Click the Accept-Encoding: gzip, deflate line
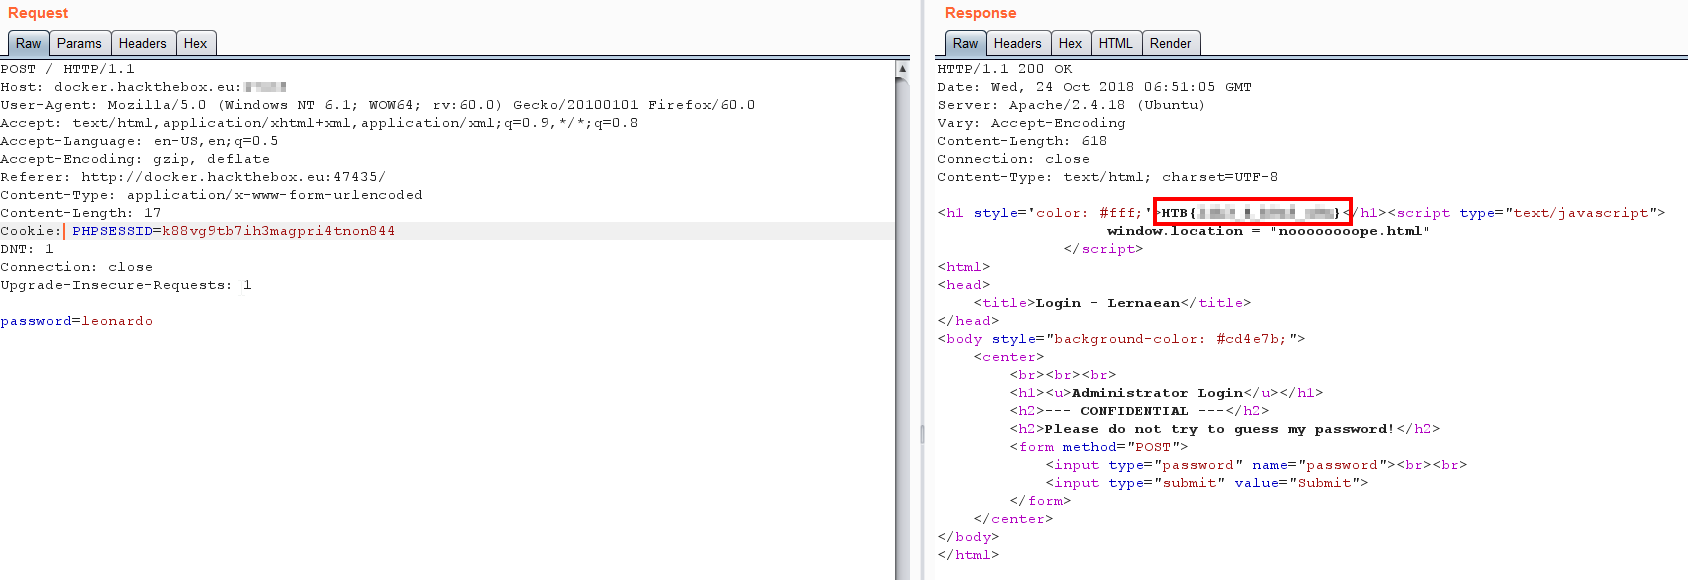1688x580 pixels. 135,159
